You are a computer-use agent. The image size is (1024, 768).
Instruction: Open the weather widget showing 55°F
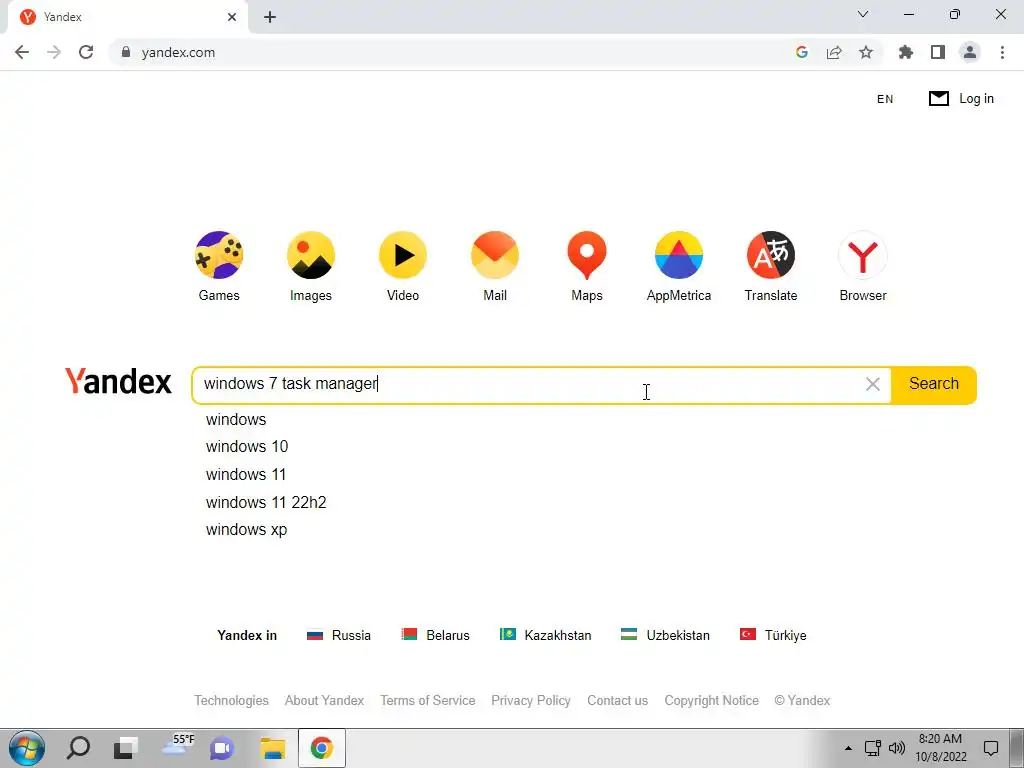click(178, 746)
